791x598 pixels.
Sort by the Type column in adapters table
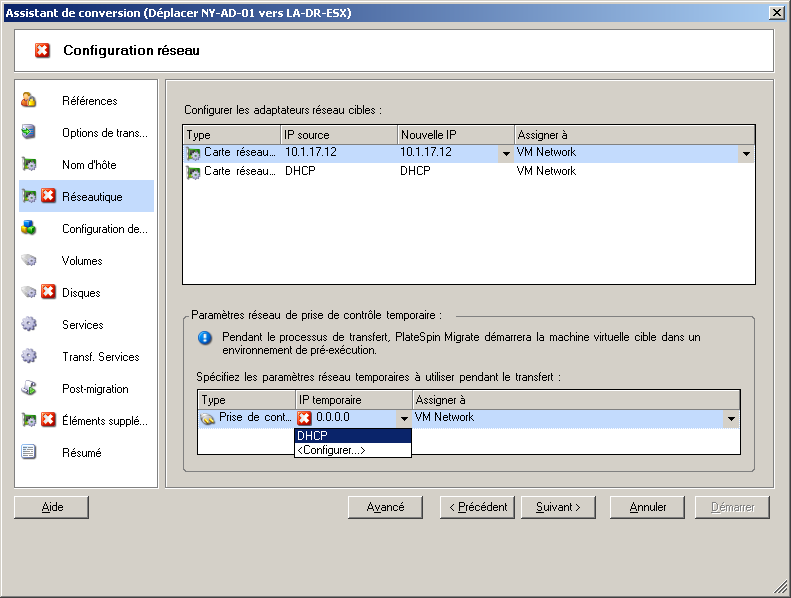(232, 135)
